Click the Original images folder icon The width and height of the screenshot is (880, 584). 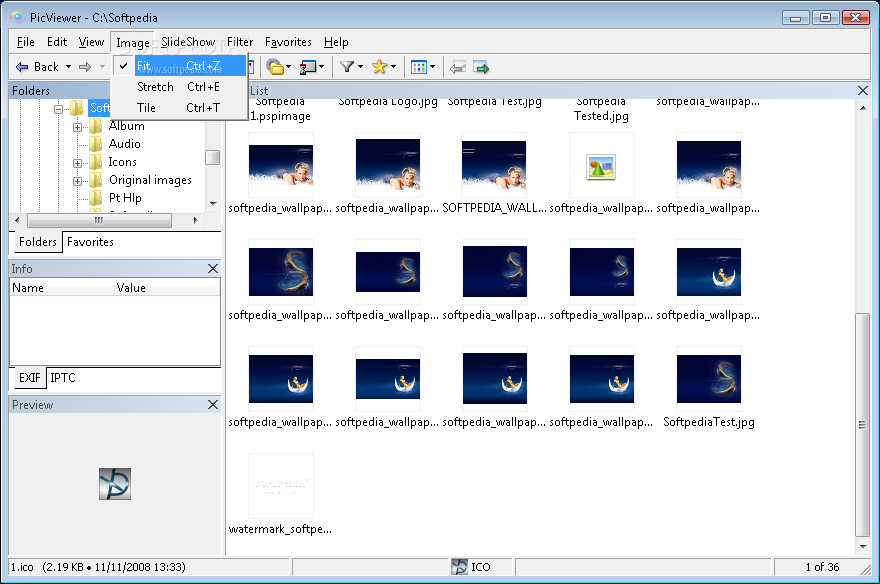(96, 180)
